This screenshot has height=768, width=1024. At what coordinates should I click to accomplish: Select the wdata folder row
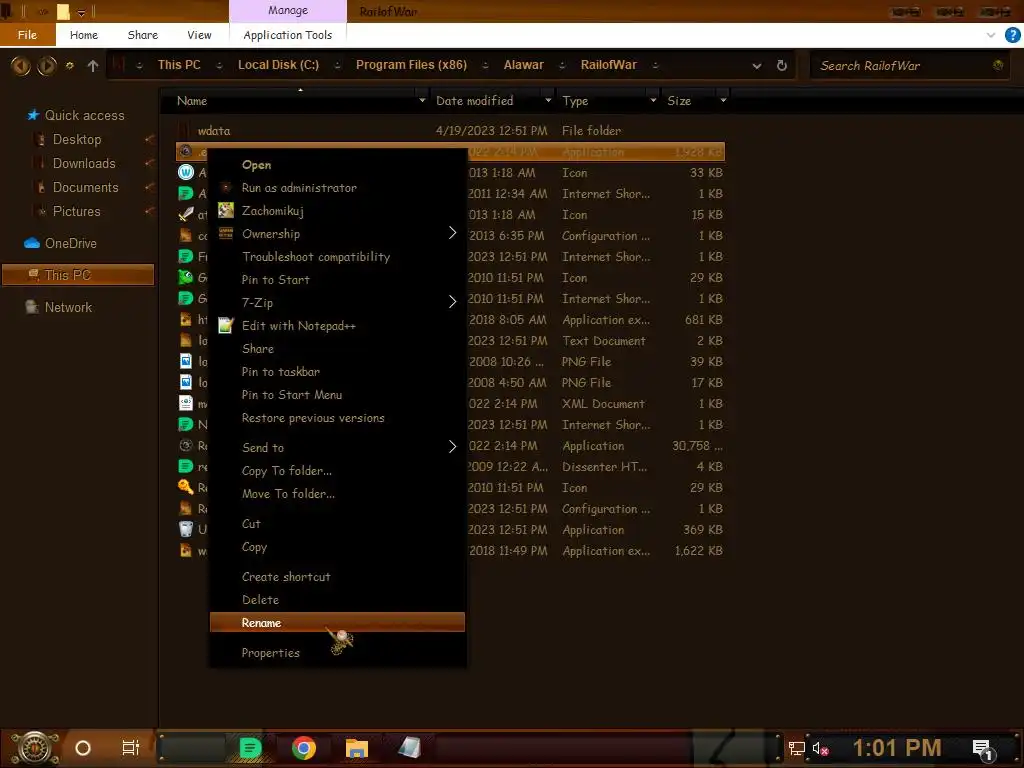click(450, 131)
